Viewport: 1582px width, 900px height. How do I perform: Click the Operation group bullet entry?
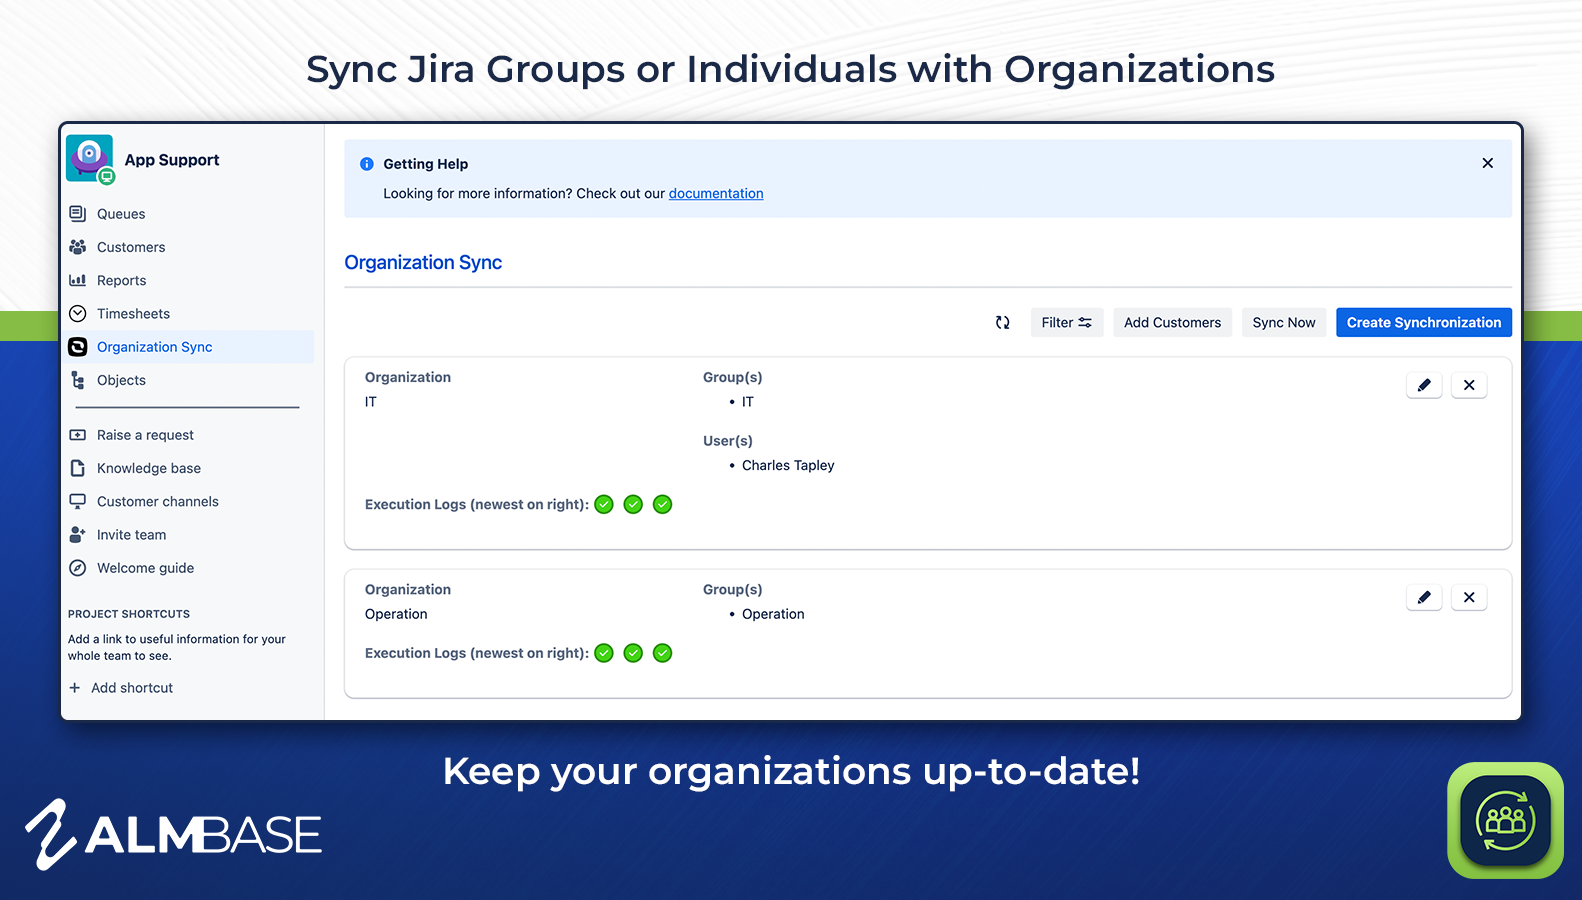point(773,614)
